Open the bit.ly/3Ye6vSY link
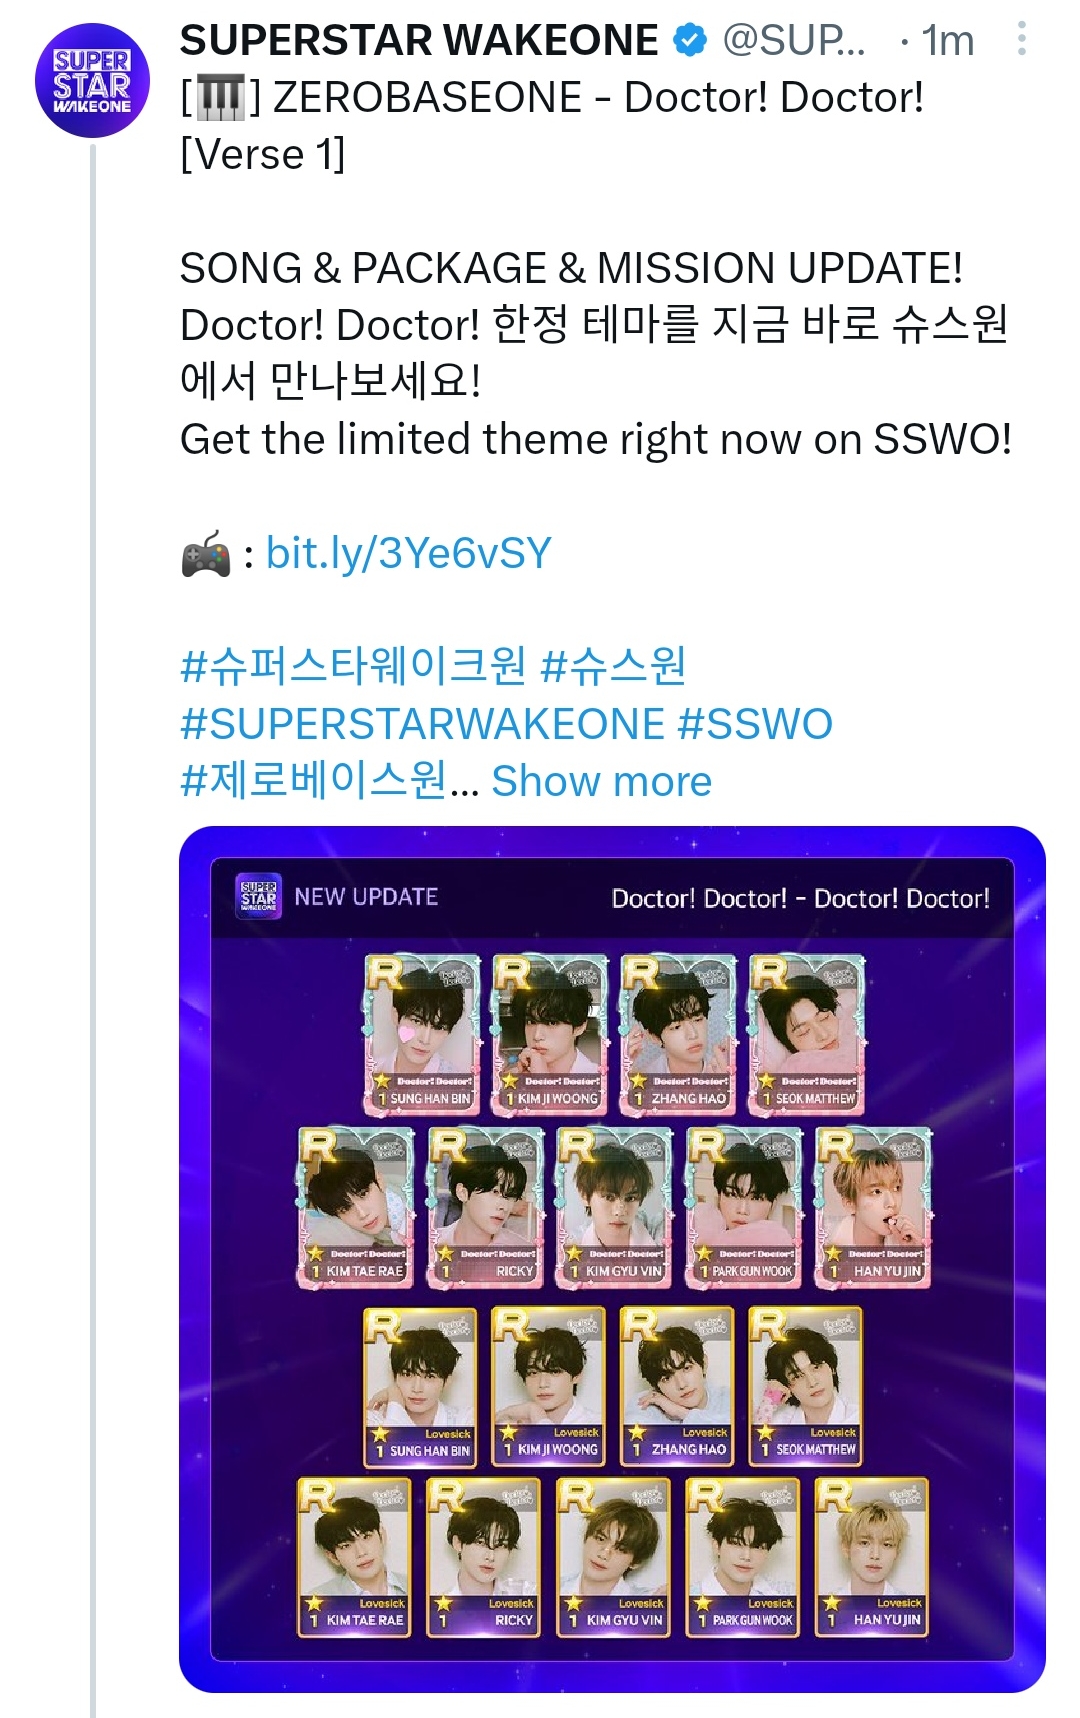Viewport: 1080px width, 1718px height. coord(408,553)
